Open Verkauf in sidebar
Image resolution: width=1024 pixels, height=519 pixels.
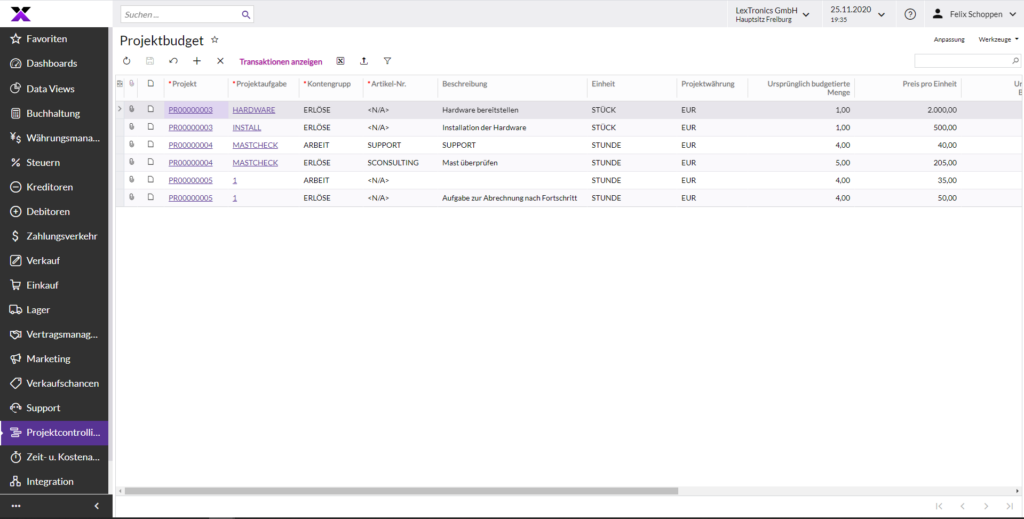(x=54, y=260)
